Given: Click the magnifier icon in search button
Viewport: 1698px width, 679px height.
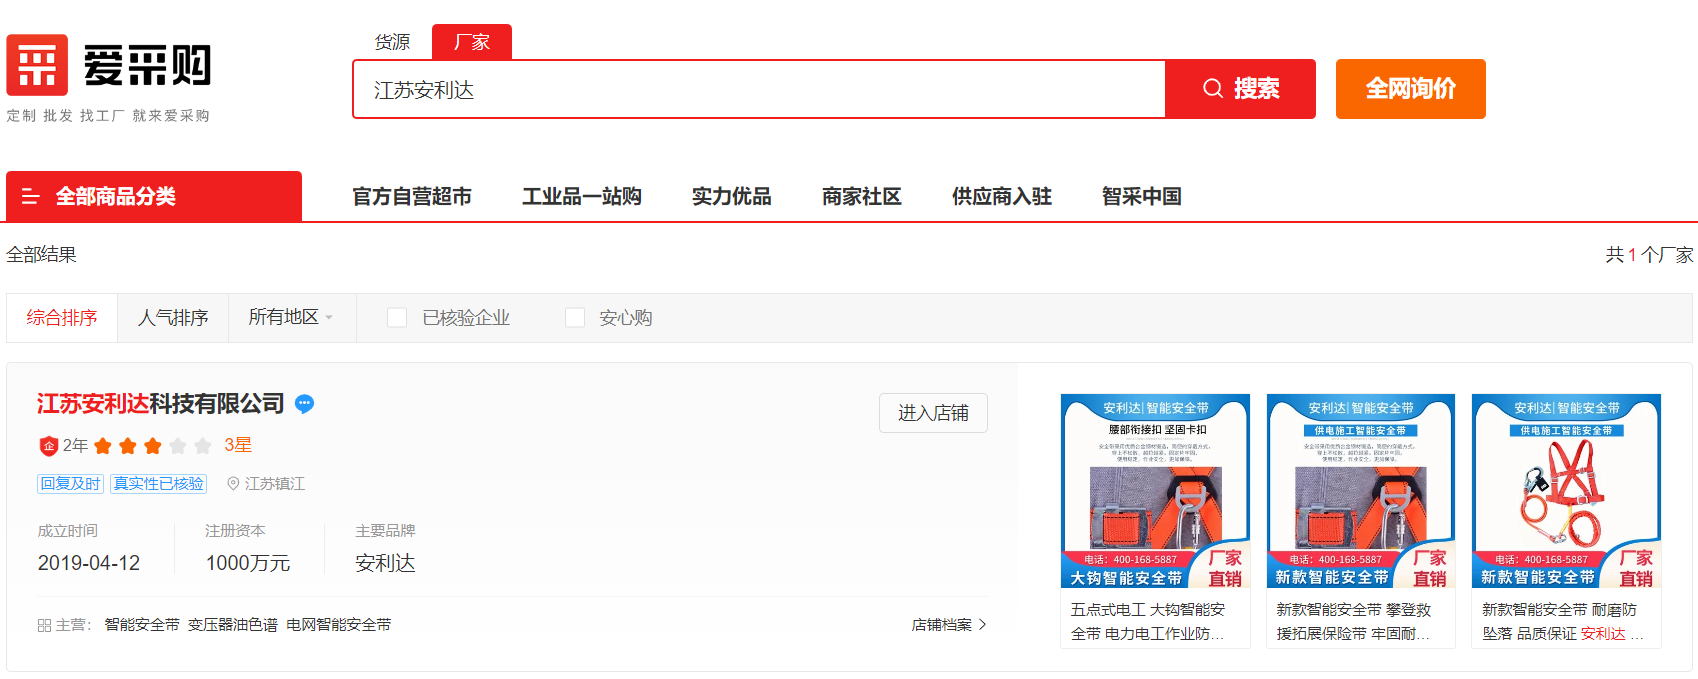Looking at the screenshot, I should click(x=1212, y=89).
